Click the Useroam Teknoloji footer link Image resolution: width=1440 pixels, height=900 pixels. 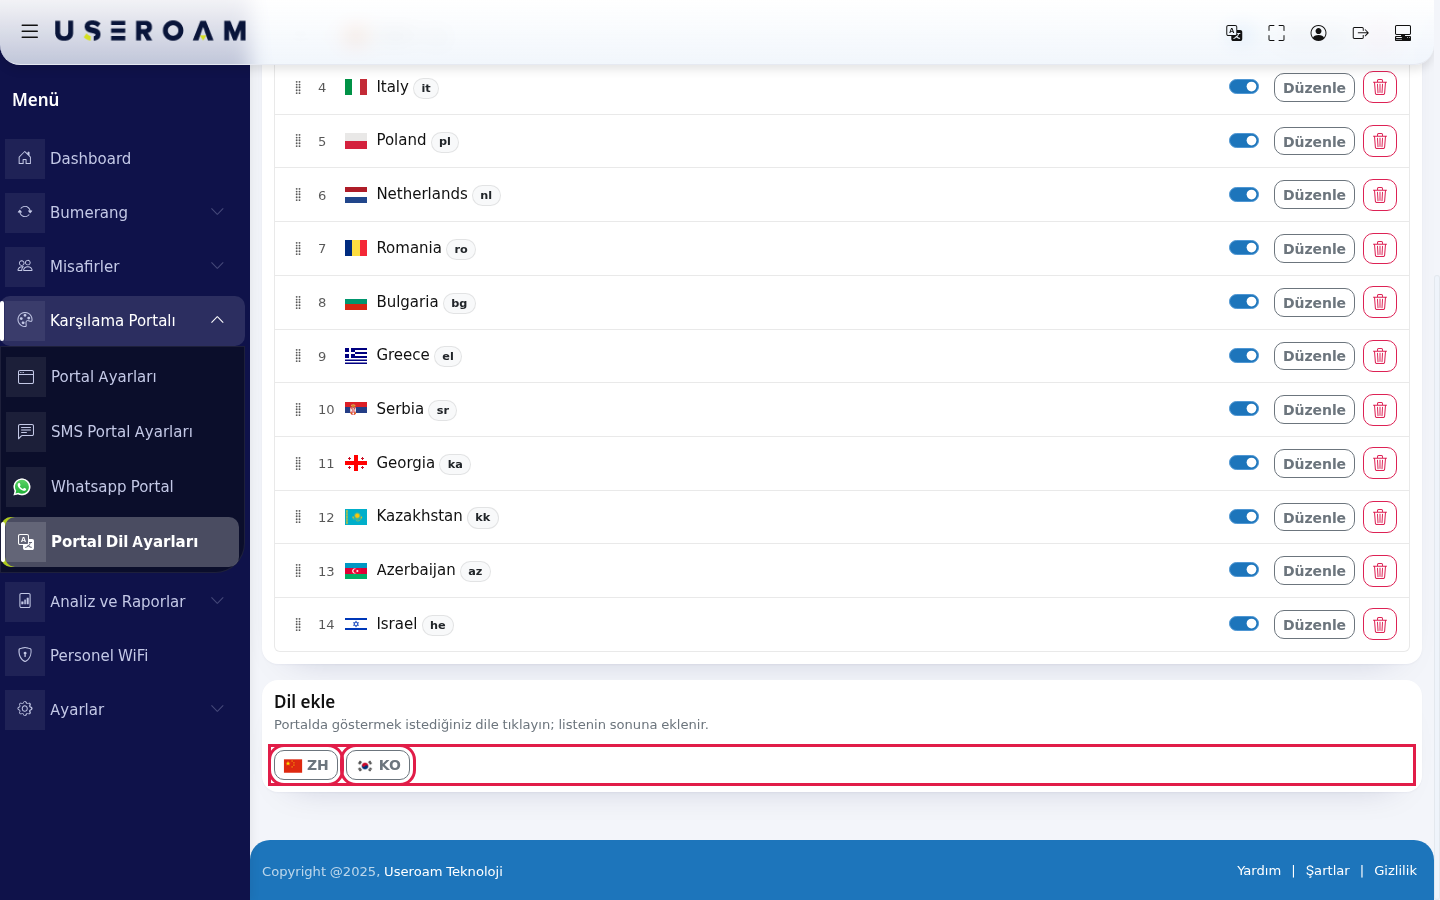coord(443,872)
